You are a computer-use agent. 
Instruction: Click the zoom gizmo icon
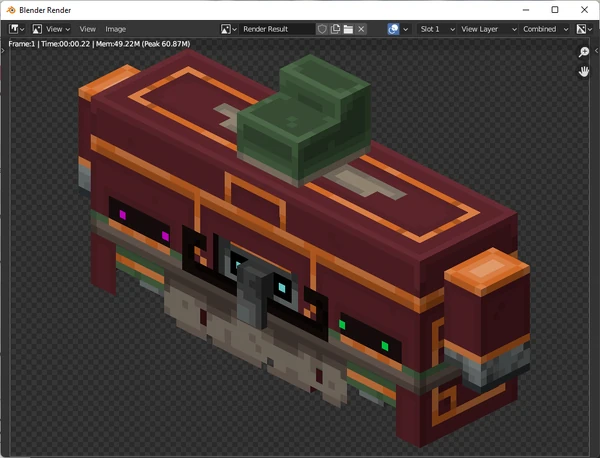click(x=584, y=52)
